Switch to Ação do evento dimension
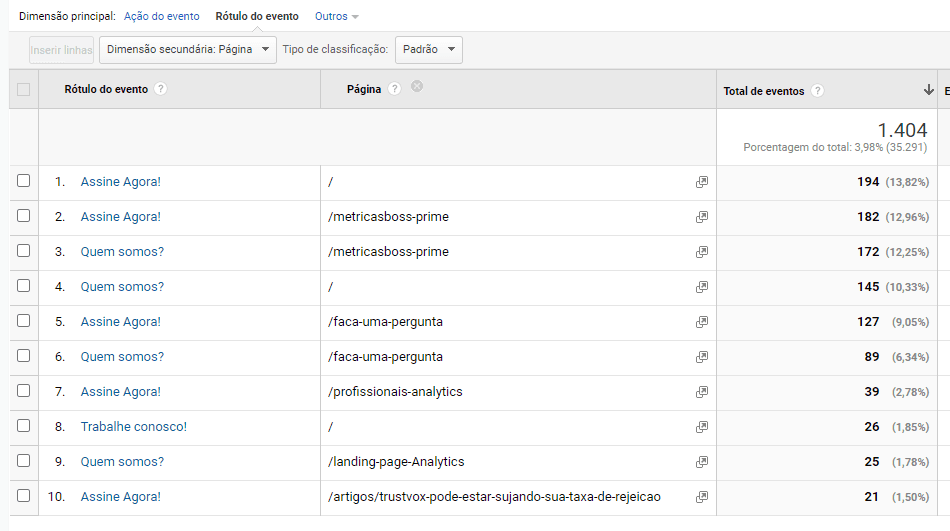Image resolution: width=950 pixels, height=531 pixels. click(x=161, y=17)
